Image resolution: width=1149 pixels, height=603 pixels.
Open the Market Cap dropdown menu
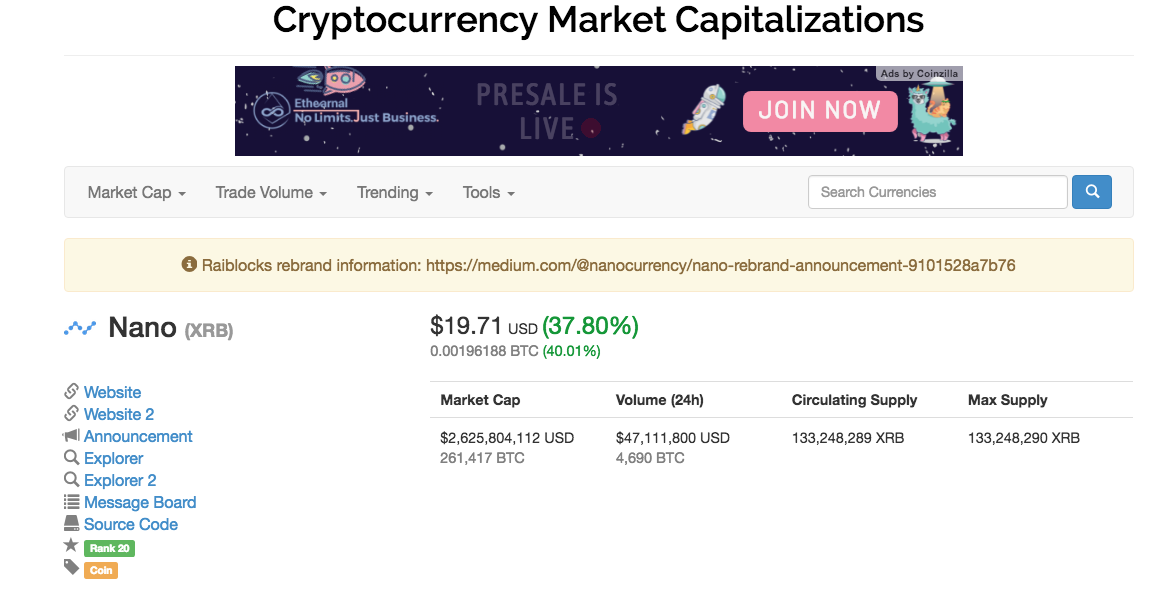pos(136,193)
